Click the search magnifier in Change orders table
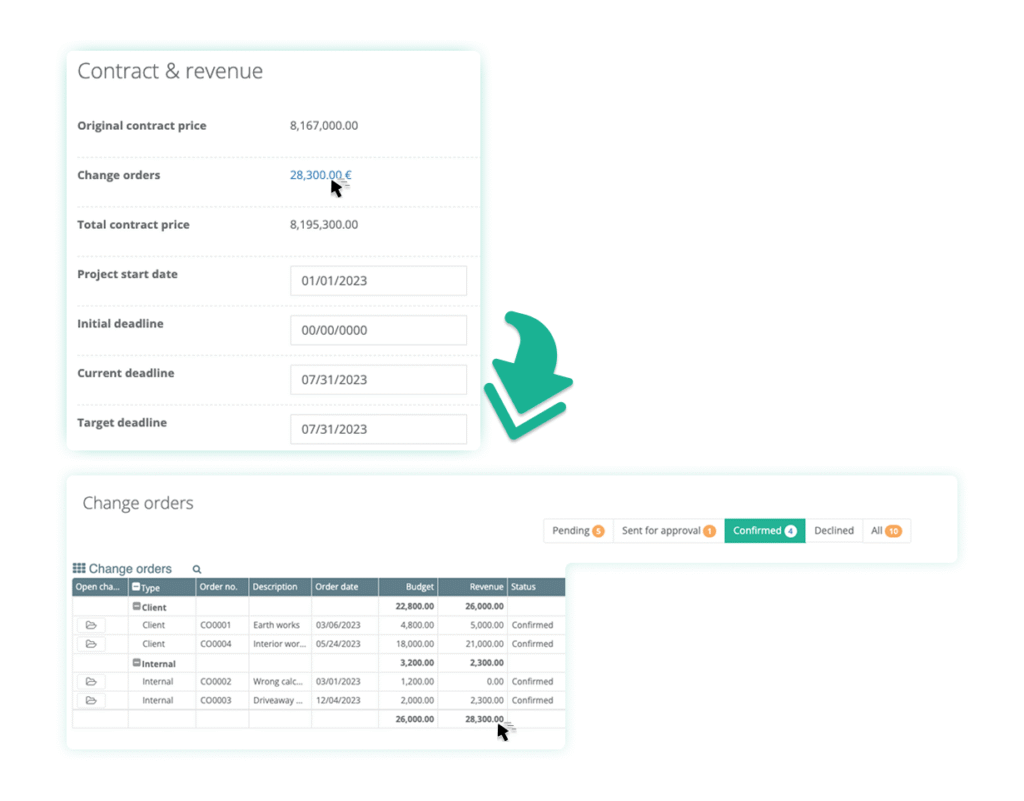This screenshot has width=1024, height=801. (x=196, y=568)
